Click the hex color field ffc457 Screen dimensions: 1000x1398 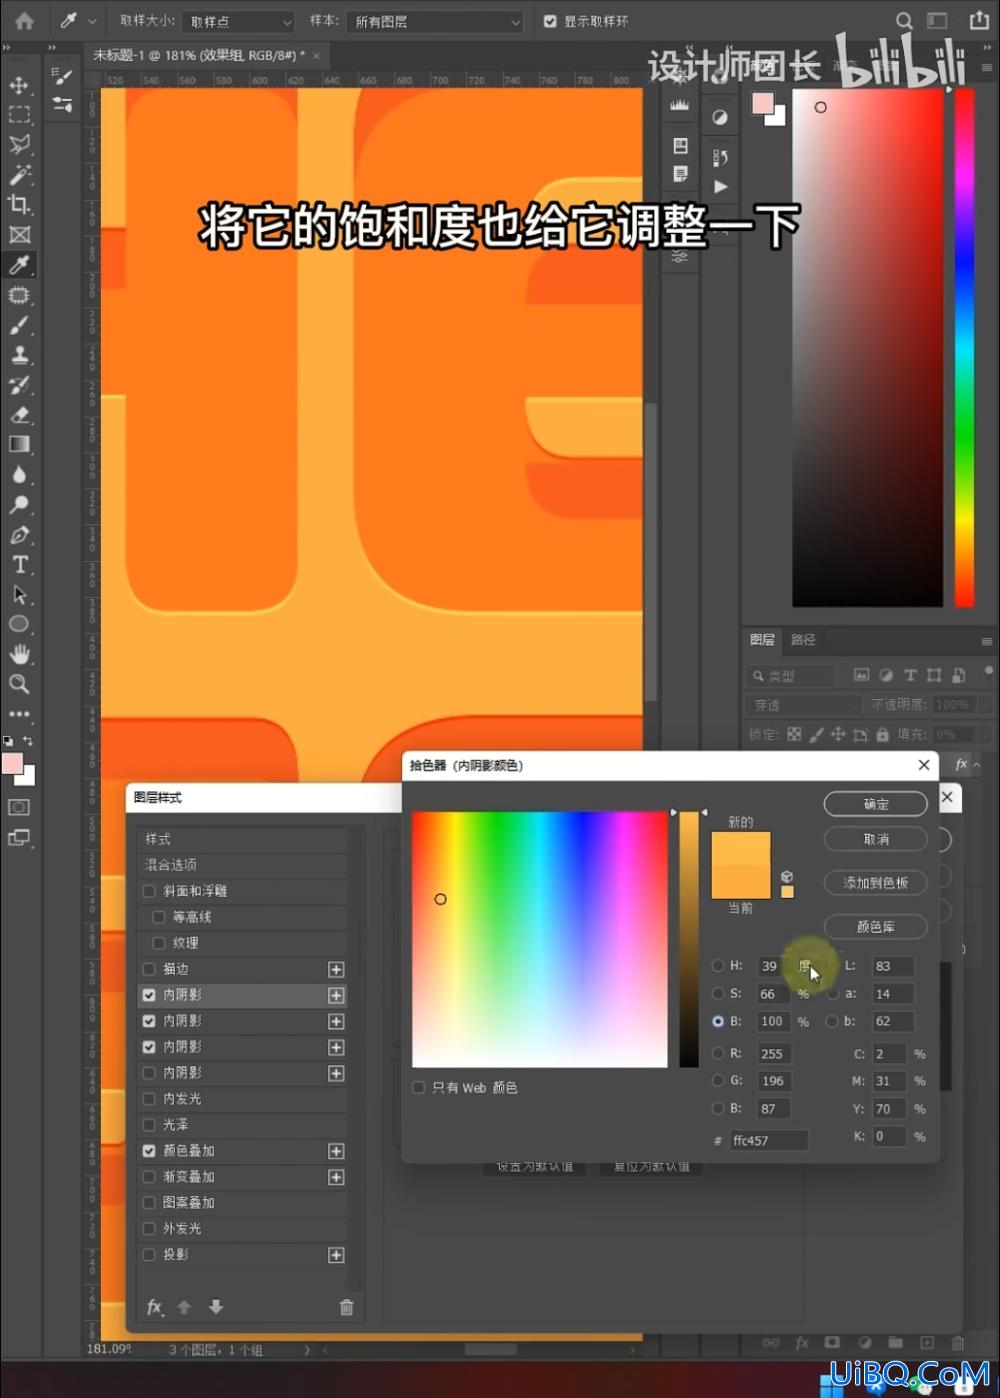pyautogui.click(x=768, y=1140)
